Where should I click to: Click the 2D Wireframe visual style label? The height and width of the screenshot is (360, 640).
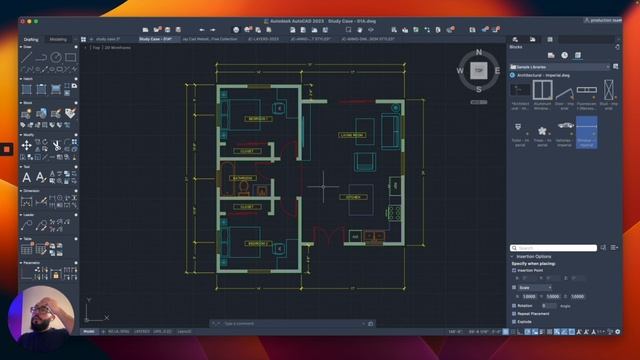(x=118, y=48)
